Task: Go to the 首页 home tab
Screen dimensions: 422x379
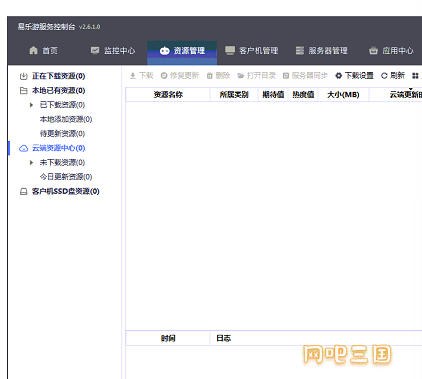Action: (44, 51)
